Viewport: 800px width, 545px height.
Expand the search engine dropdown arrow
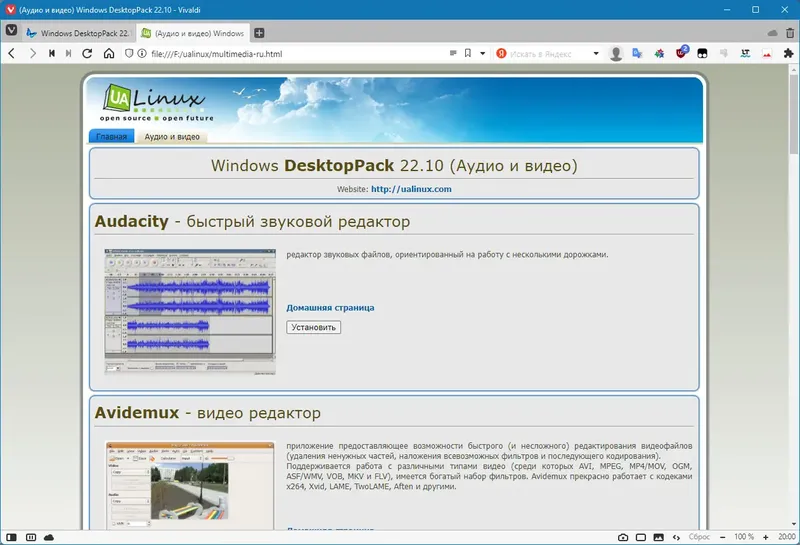(x=596, y=54)
